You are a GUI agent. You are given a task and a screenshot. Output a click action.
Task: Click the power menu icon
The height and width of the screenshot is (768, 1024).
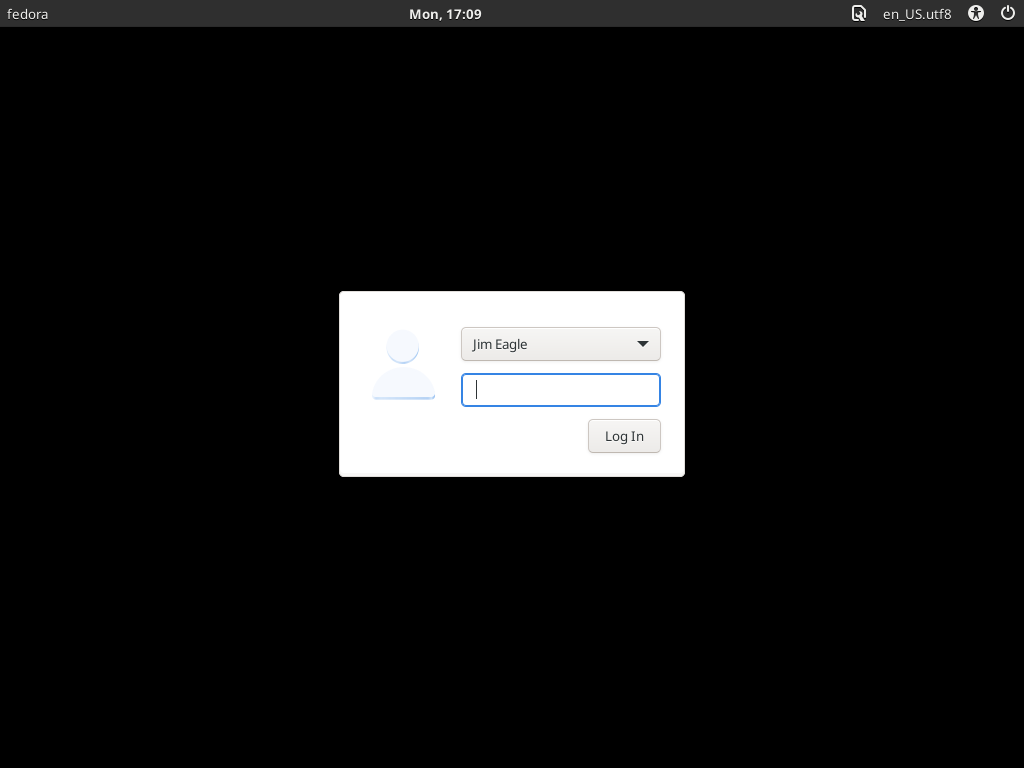[x=1008, y=13]
